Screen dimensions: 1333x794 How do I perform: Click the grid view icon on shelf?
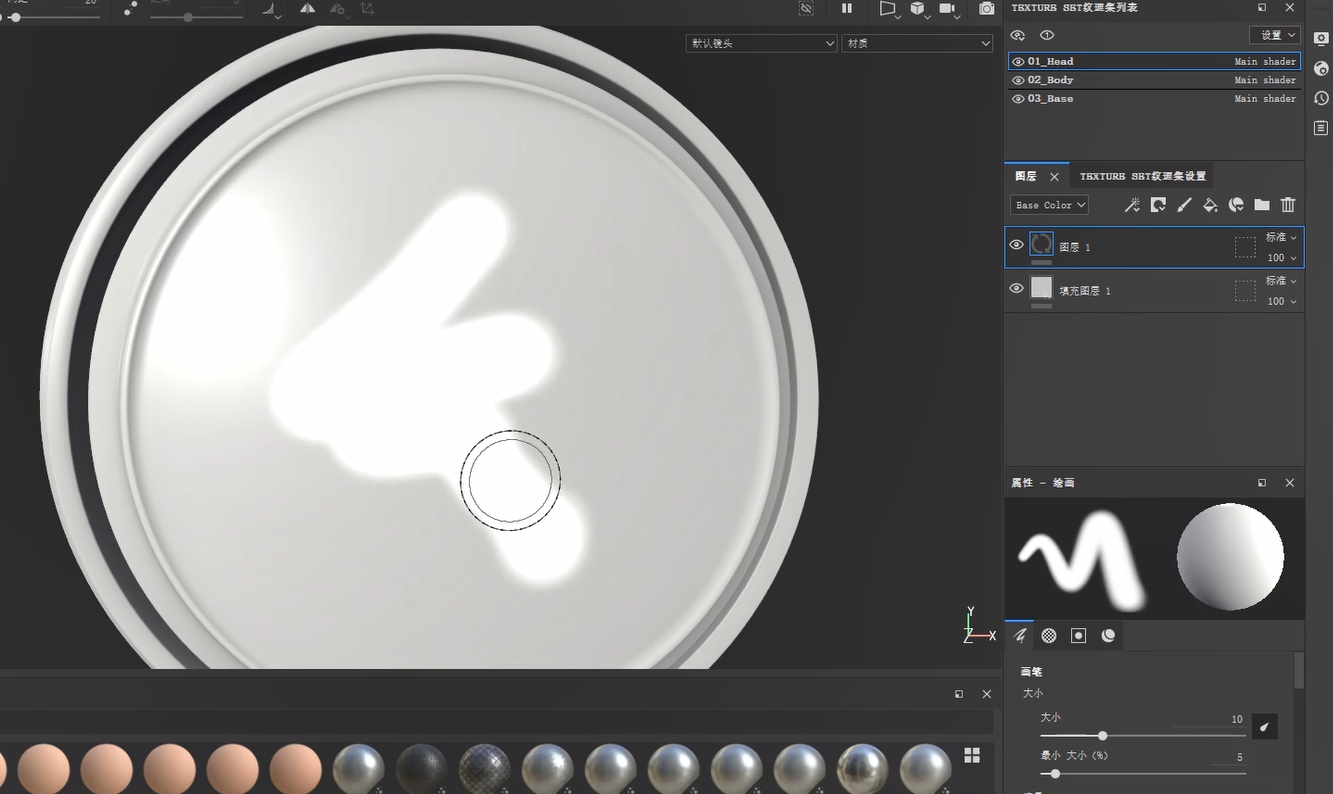972,755
